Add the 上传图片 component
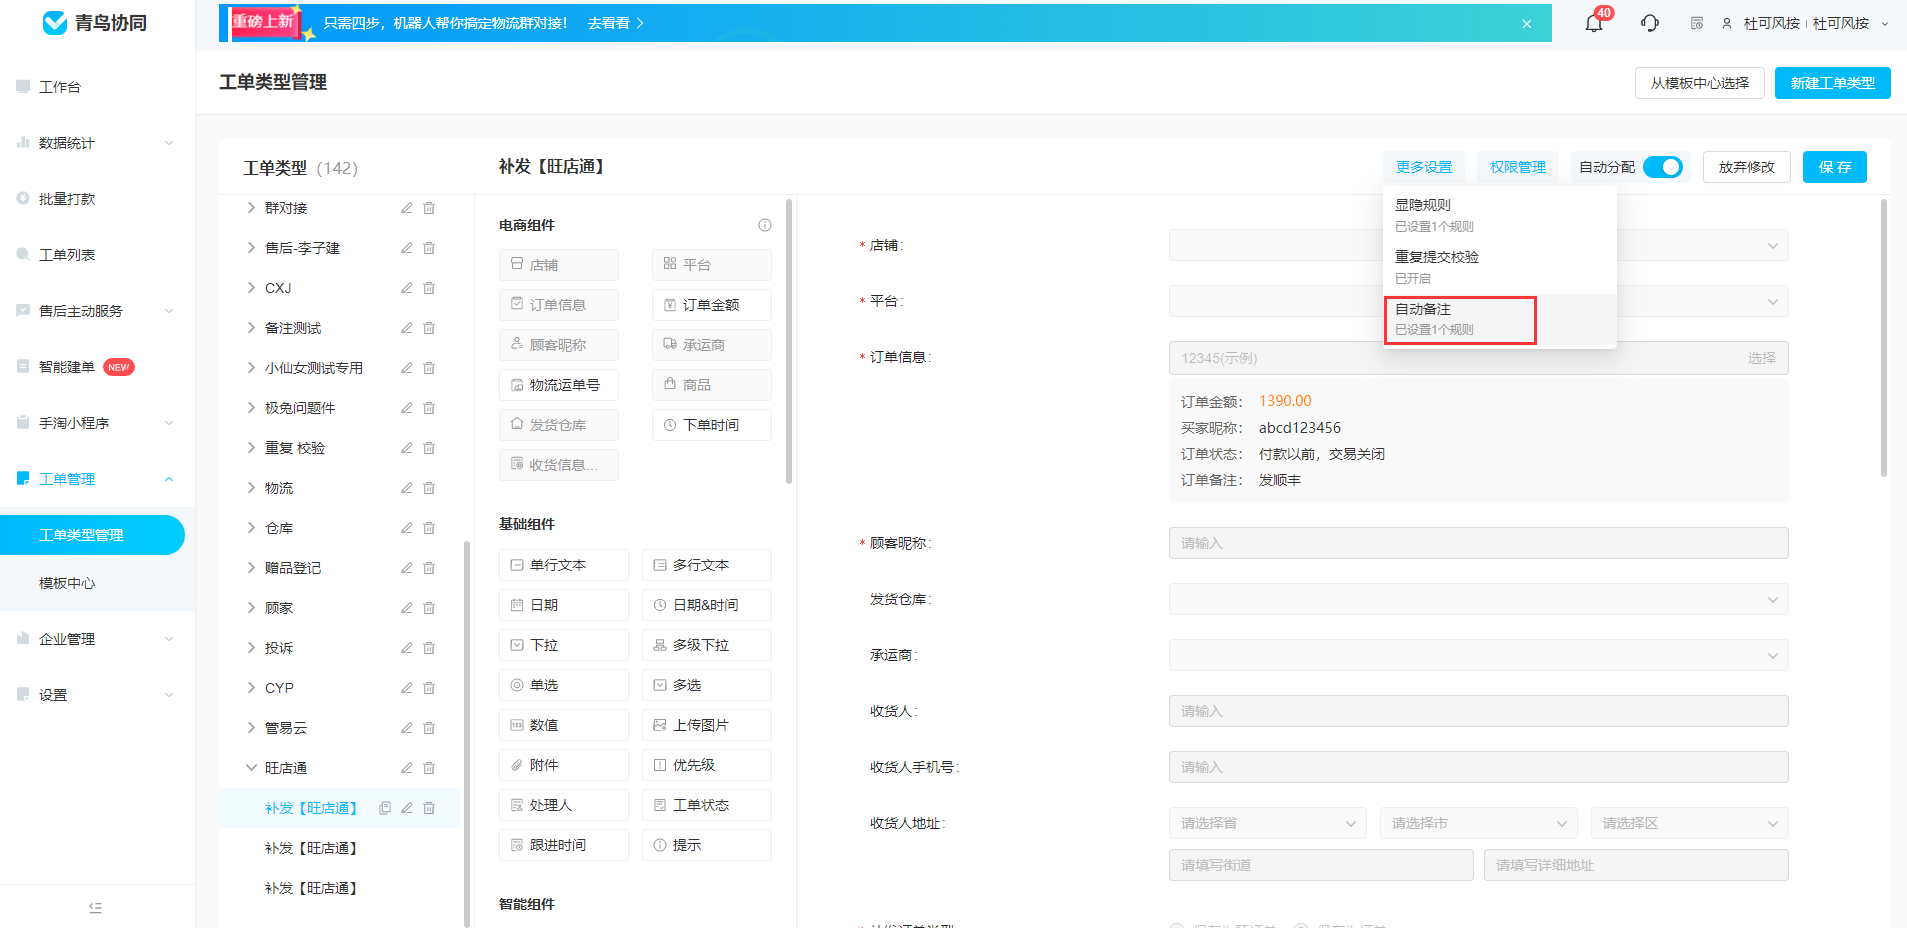The height and width of the screenshot is (928, 1907). [x=707, y=725]
